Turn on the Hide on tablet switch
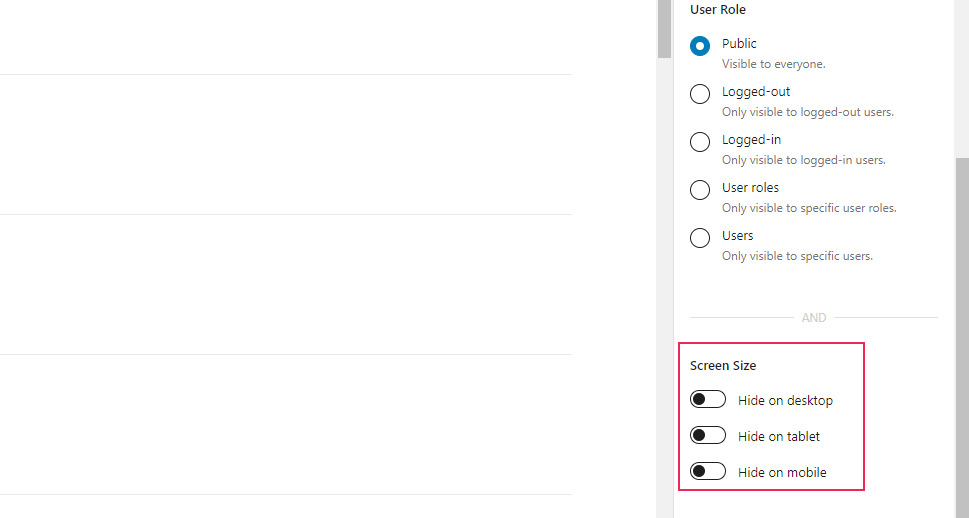969x518 pixels. coord(708,436)
